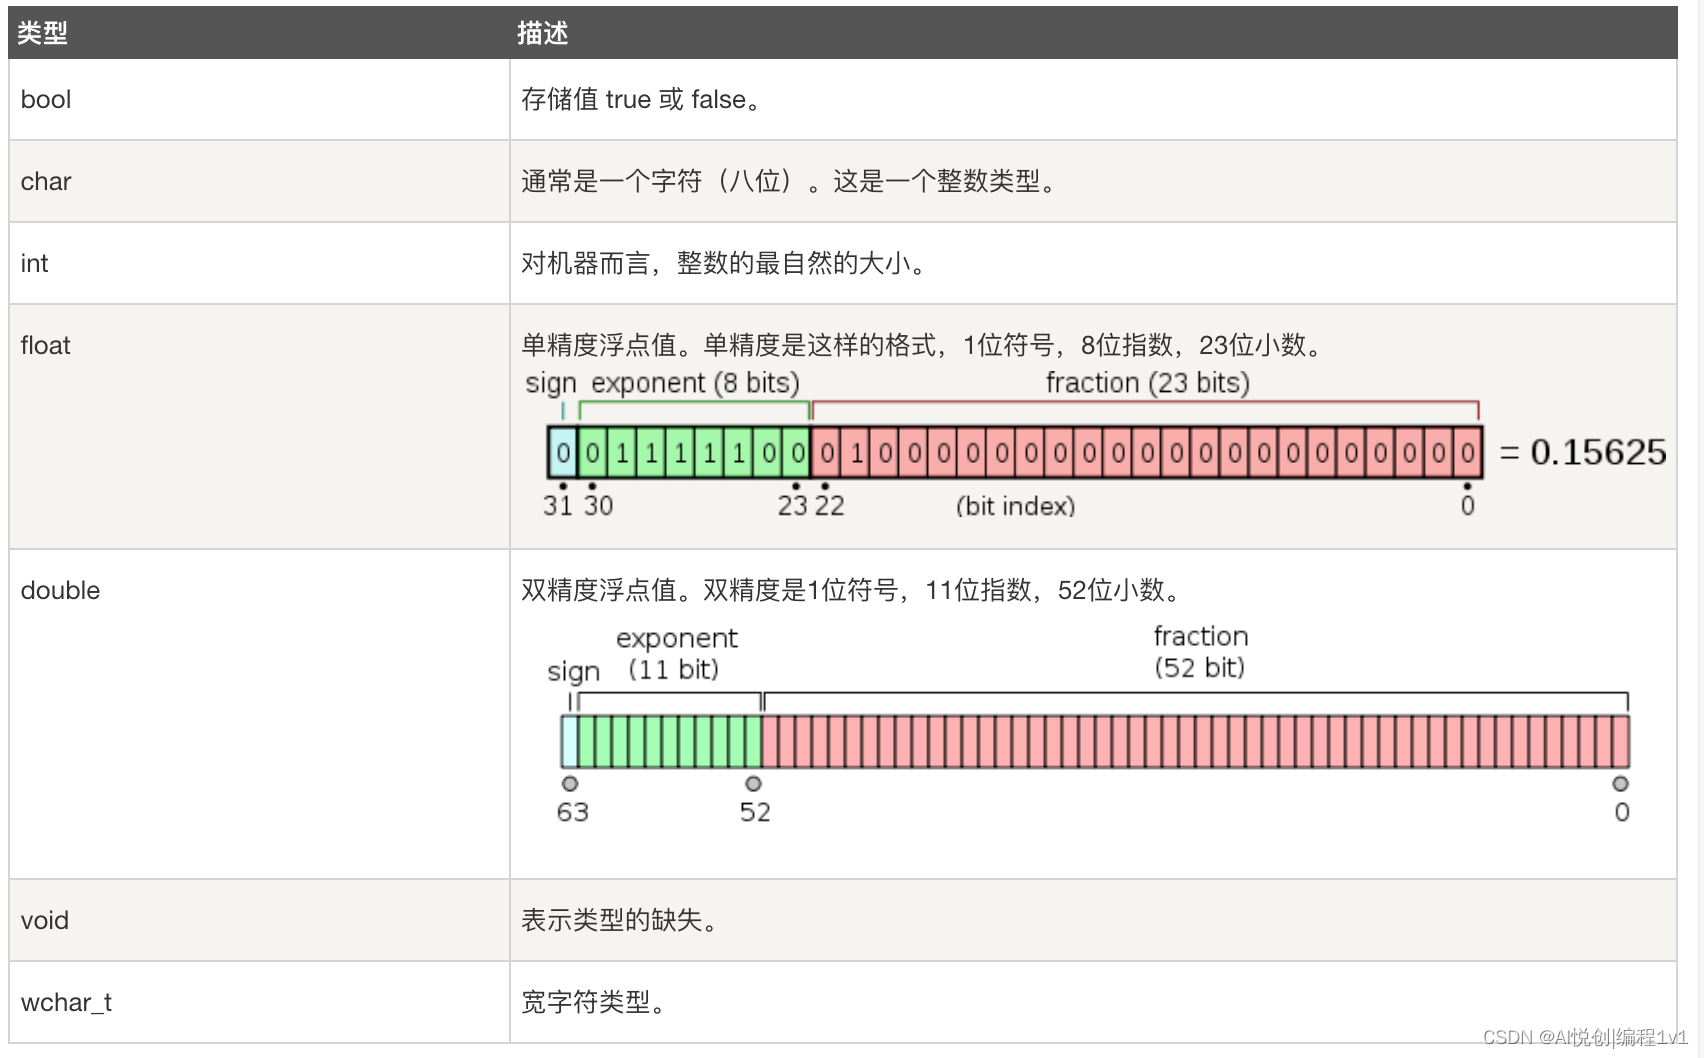The height and width of the screenshot is (1058, 1704).
Task: Click the float diagram 'fraction (23 bits)' label
Action: pos(1148,383)
